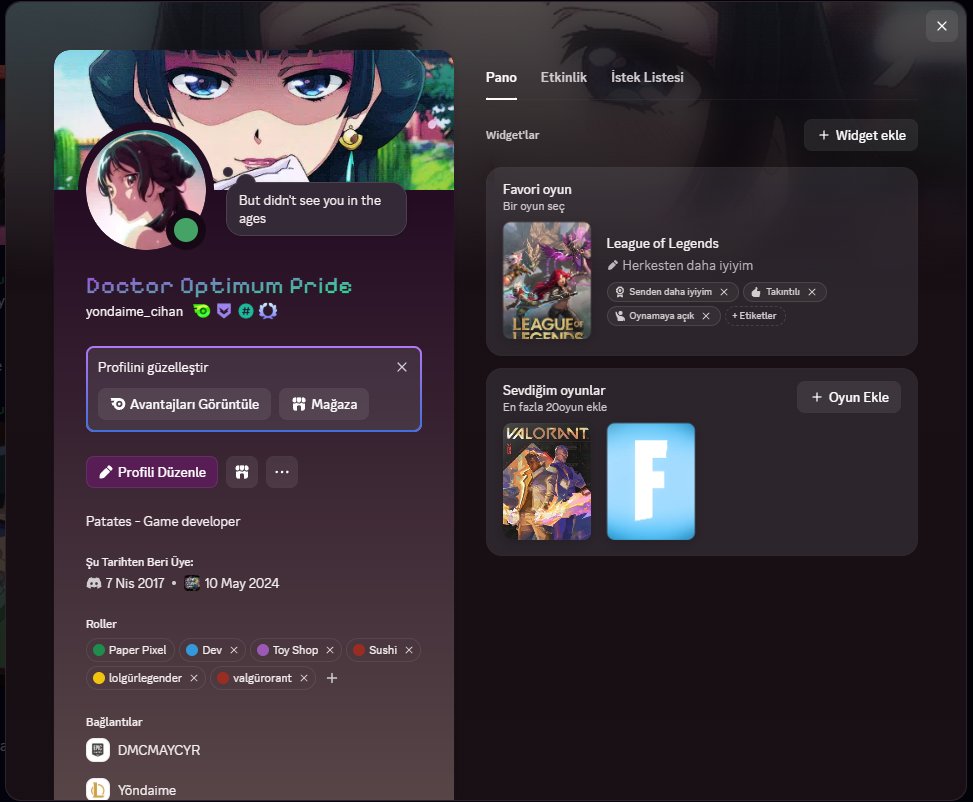Open the shop icon next to Profili Düzenle

[x=242, y=472]
